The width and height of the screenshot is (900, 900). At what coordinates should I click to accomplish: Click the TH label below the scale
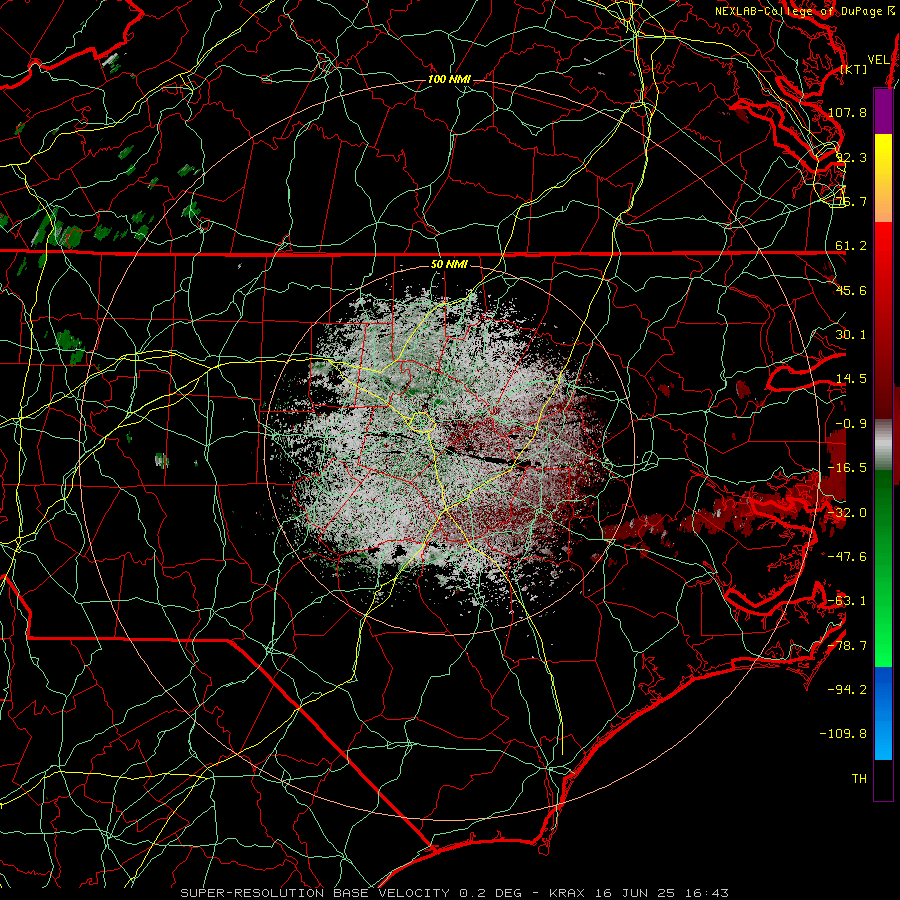(x=859, y=779)
